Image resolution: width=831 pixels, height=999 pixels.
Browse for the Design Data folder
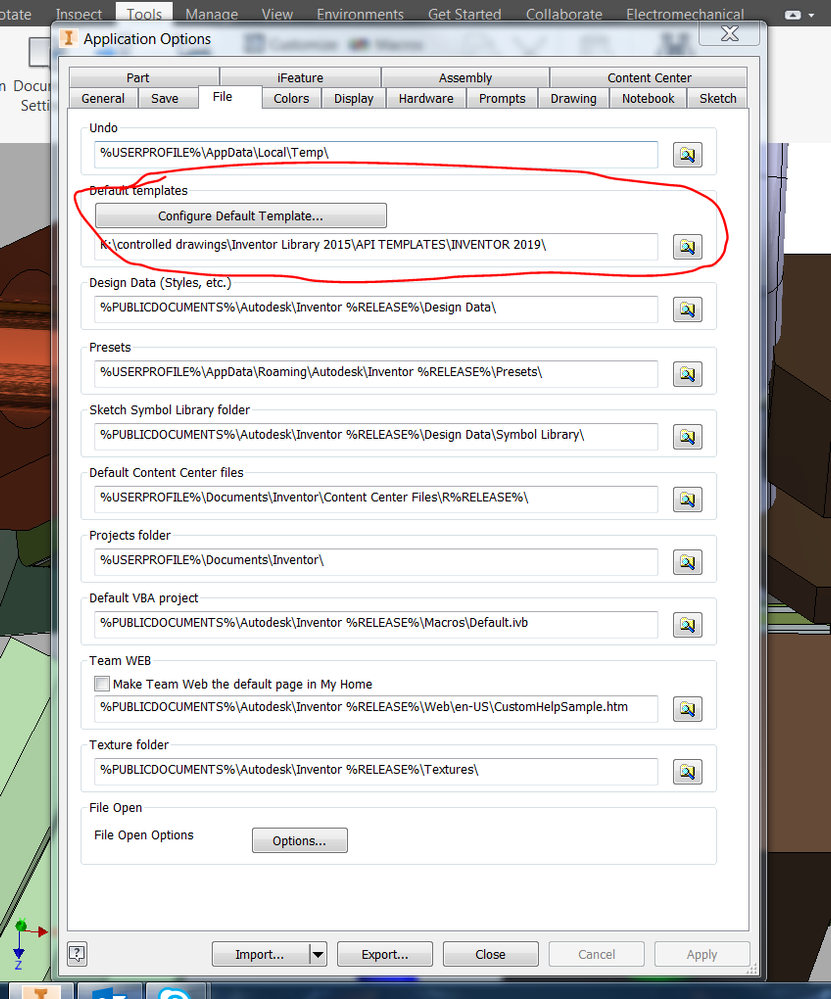688,310
